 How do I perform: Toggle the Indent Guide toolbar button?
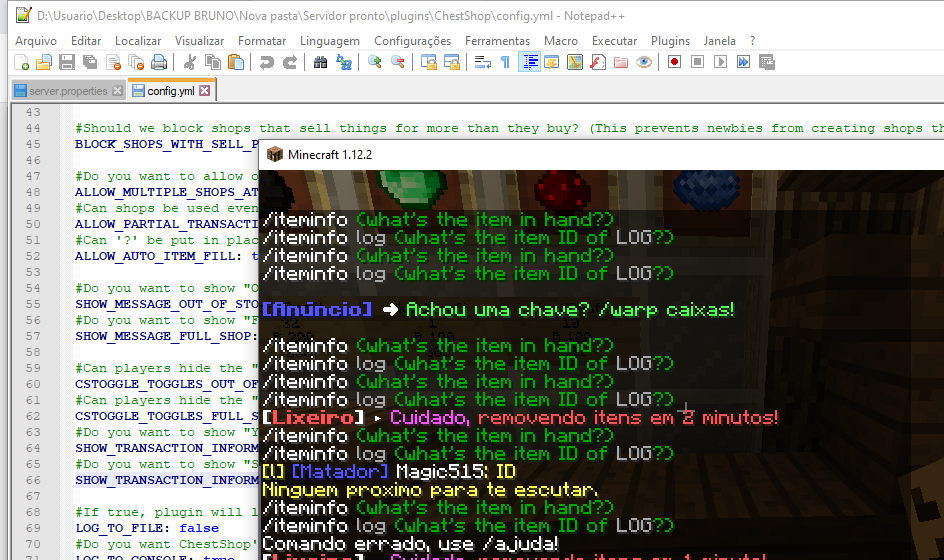click(529, 62)
